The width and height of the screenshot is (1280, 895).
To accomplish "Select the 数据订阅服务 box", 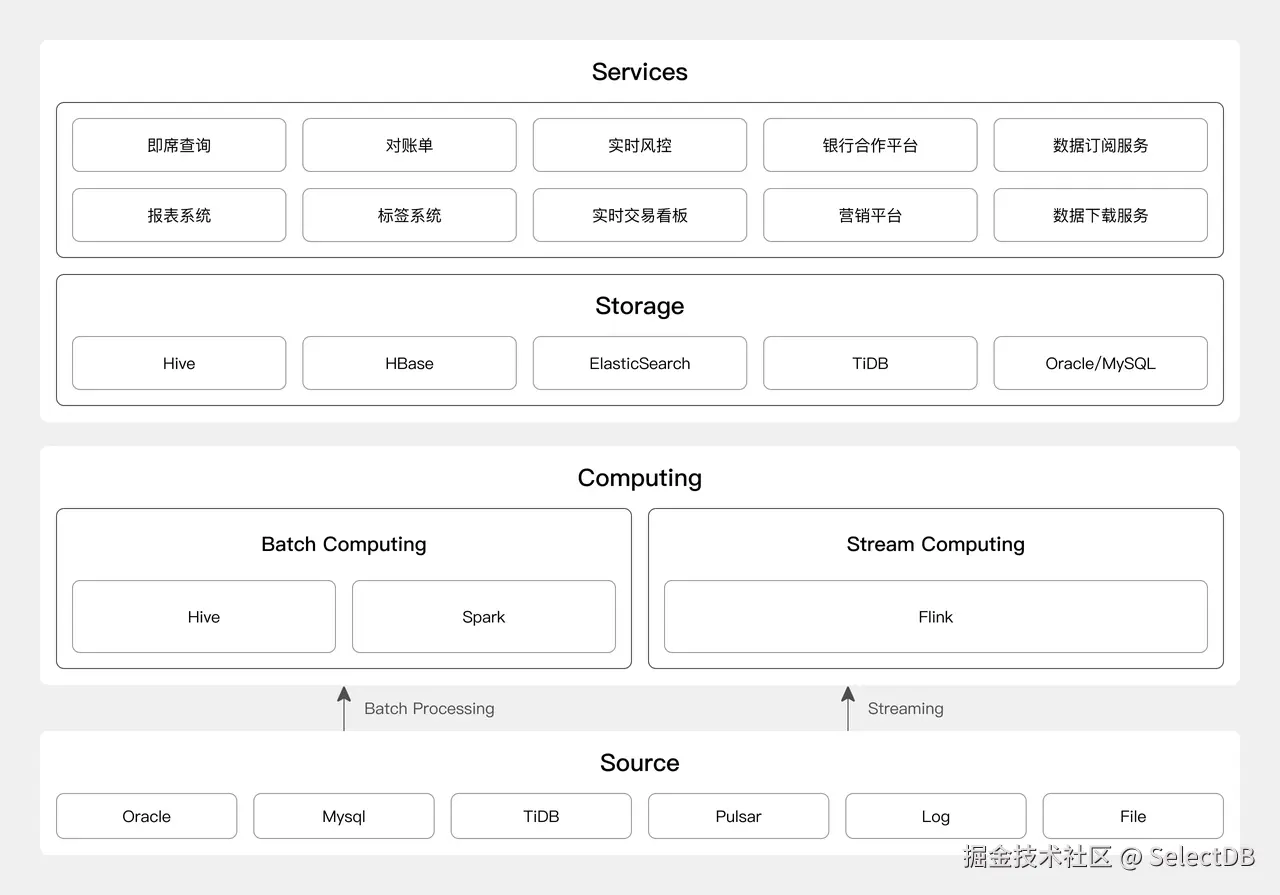I will (1100, 145).
